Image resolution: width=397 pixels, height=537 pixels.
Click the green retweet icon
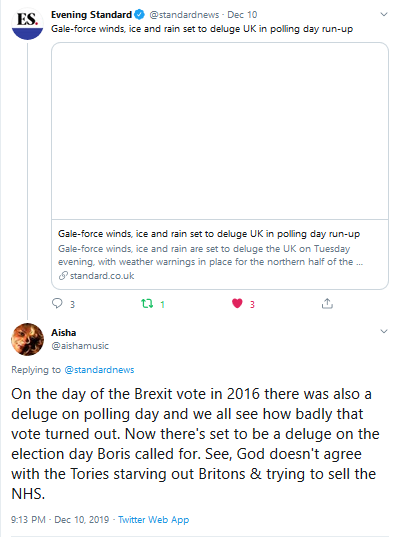(x=147, y=303)
